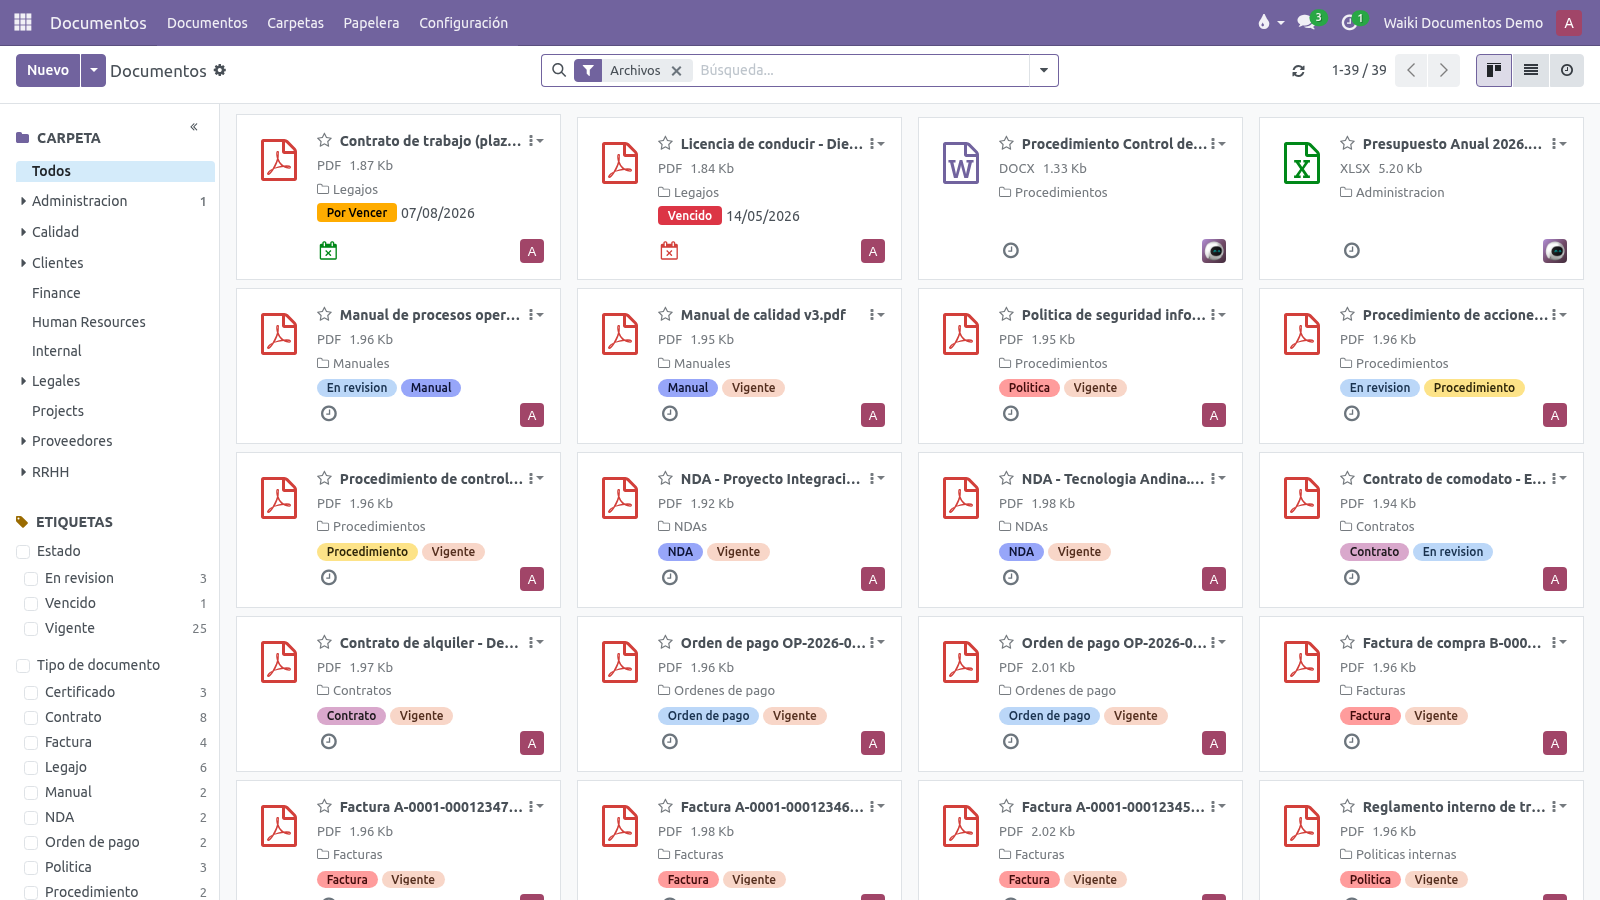
Task: Click the Nuevo button
Action: 48,70
